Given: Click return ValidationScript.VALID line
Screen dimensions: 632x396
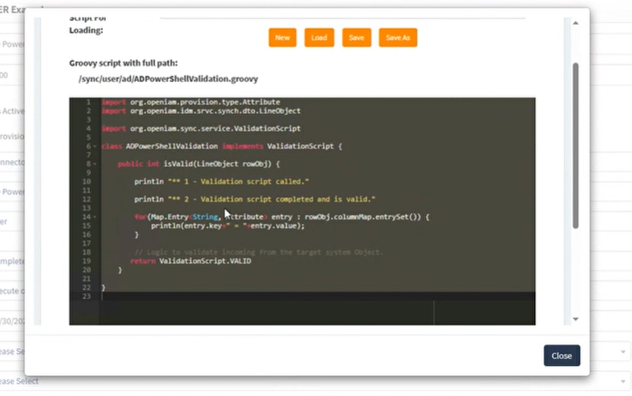Looking at the screenshot, I should coord(191,261).
